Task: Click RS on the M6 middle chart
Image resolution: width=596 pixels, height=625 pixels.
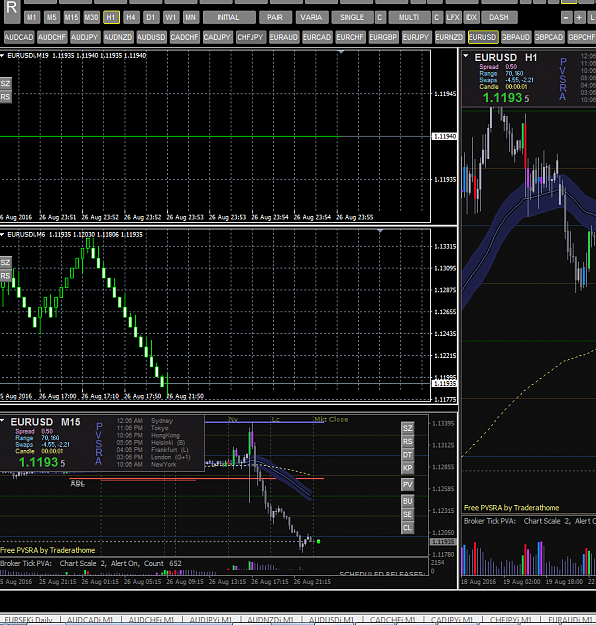Action: [x=5, y=276]
